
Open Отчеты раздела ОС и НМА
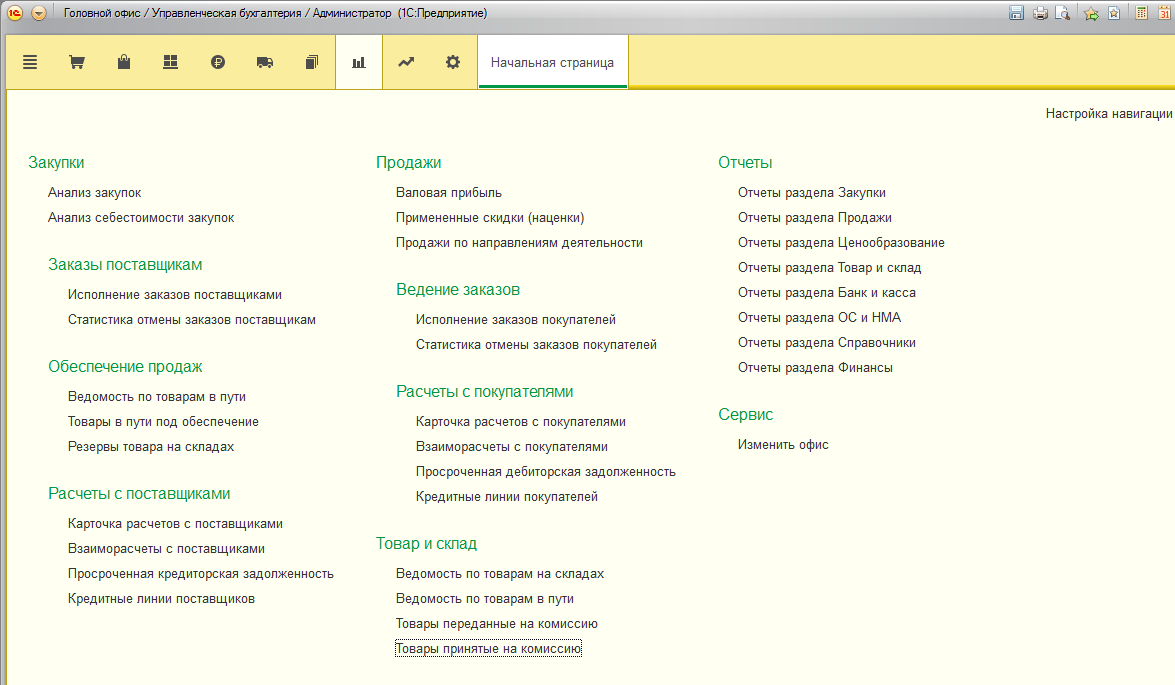point(819,317)
